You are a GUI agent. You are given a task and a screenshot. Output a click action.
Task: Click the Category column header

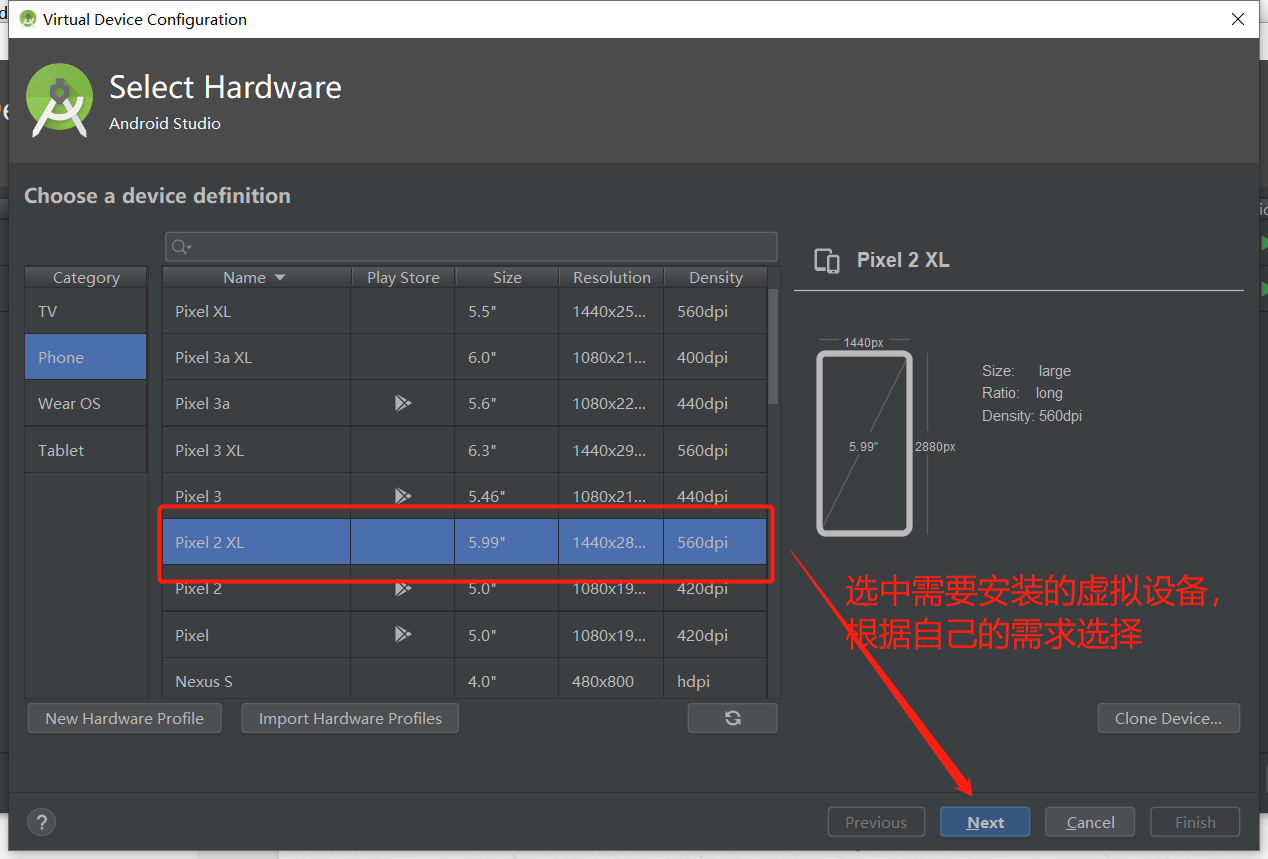point(86,277)
